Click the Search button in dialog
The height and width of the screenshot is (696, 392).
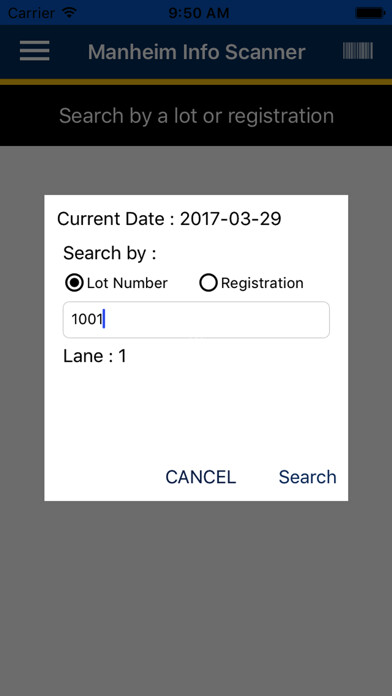(x=307, y=477)
